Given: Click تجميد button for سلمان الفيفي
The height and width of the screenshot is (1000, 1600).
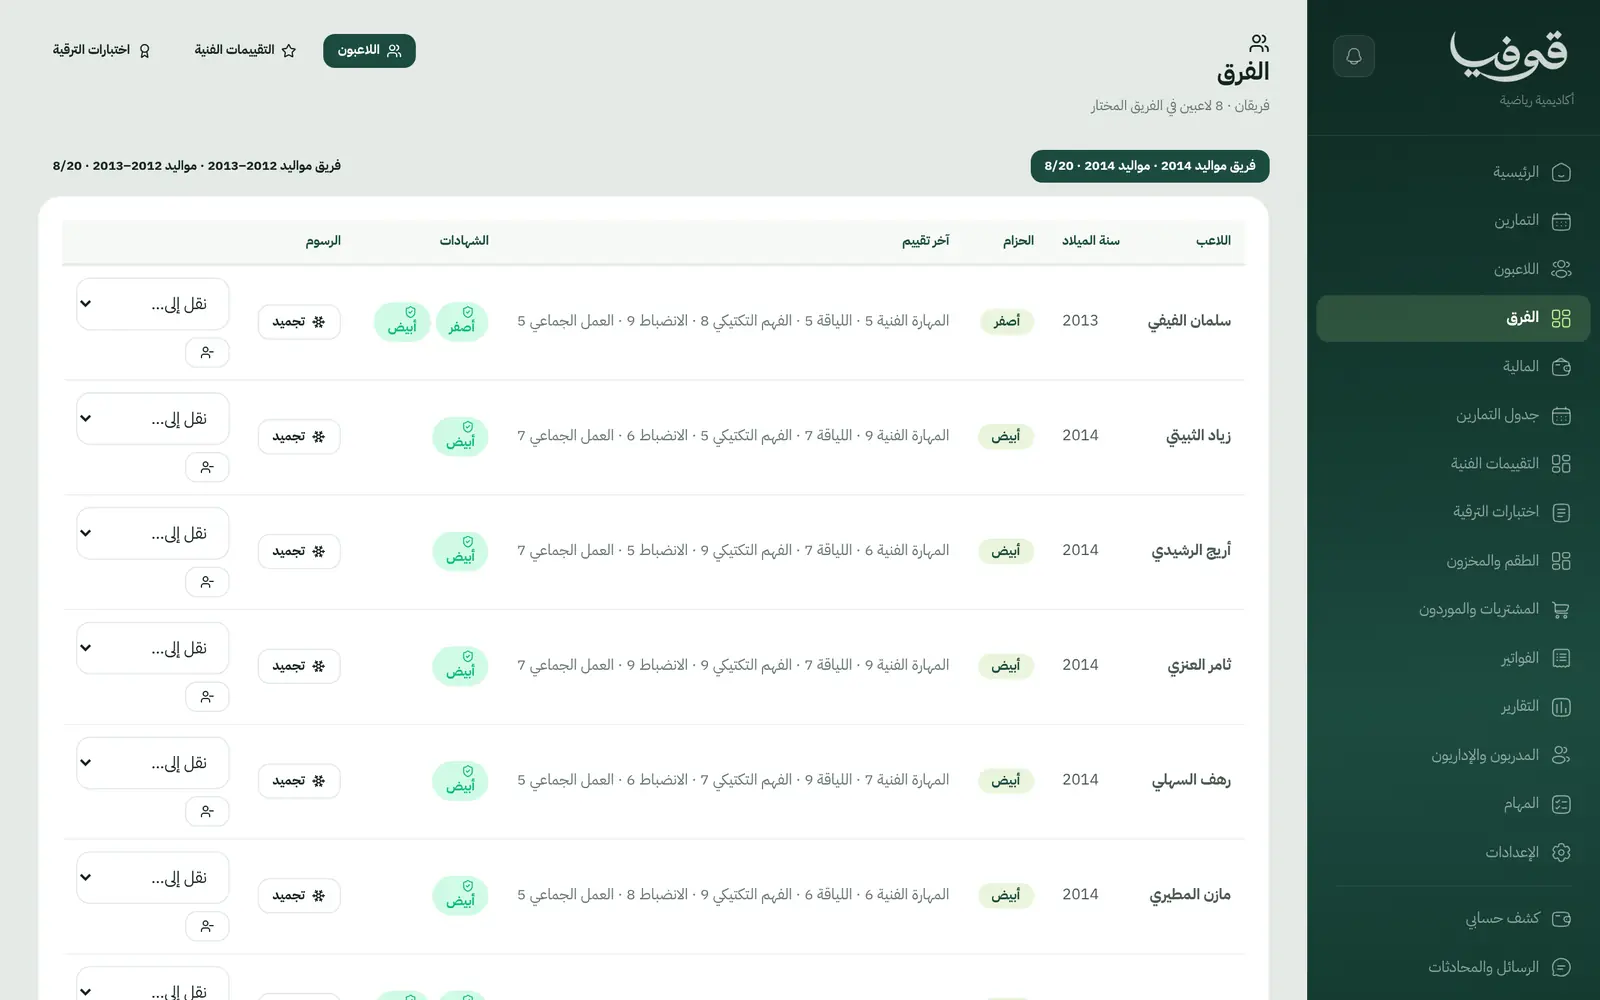Looking at the screenshot, I should click(x=299, y=322).
